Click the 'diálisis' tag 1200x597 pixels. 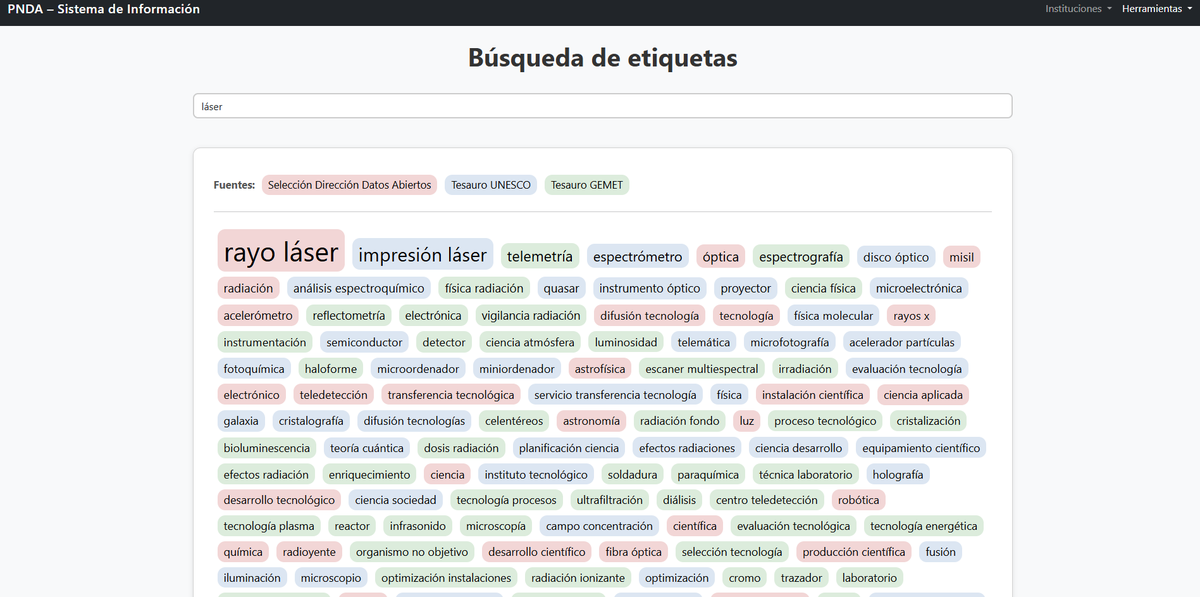click(x=680, y=500)
